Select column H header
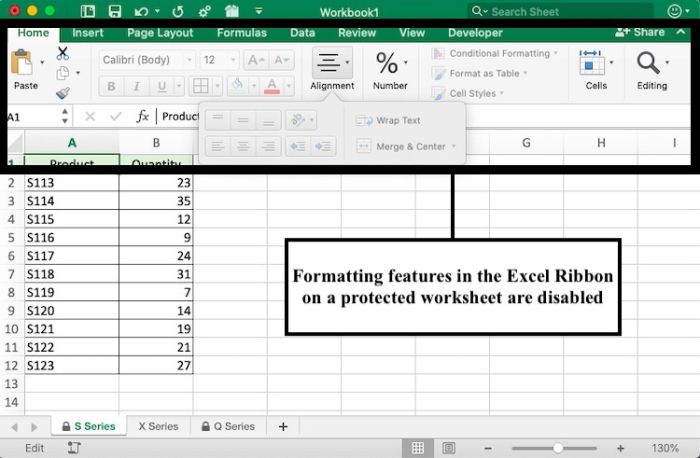The width and height of the screenshot is (700, 458). click(601, 143)
